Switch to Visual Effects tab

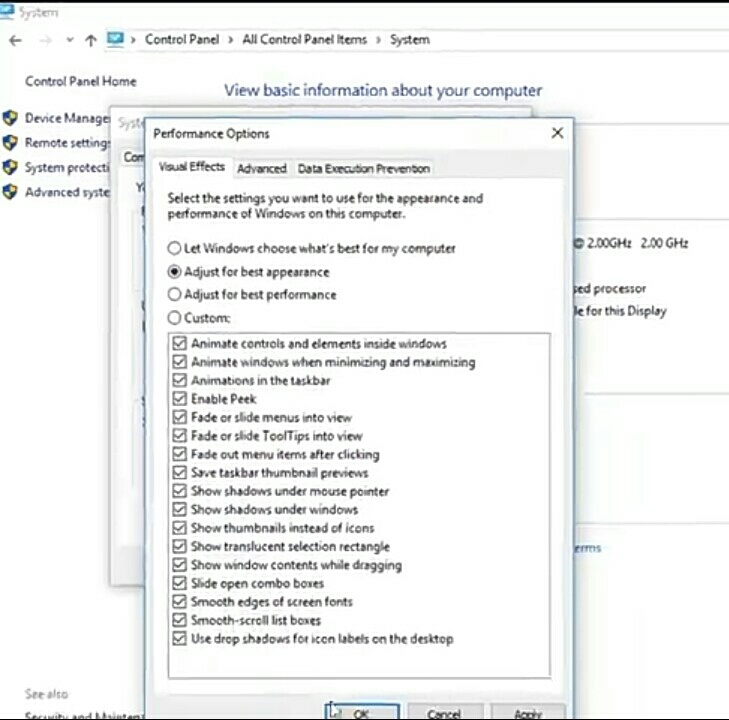coord(192,167)
